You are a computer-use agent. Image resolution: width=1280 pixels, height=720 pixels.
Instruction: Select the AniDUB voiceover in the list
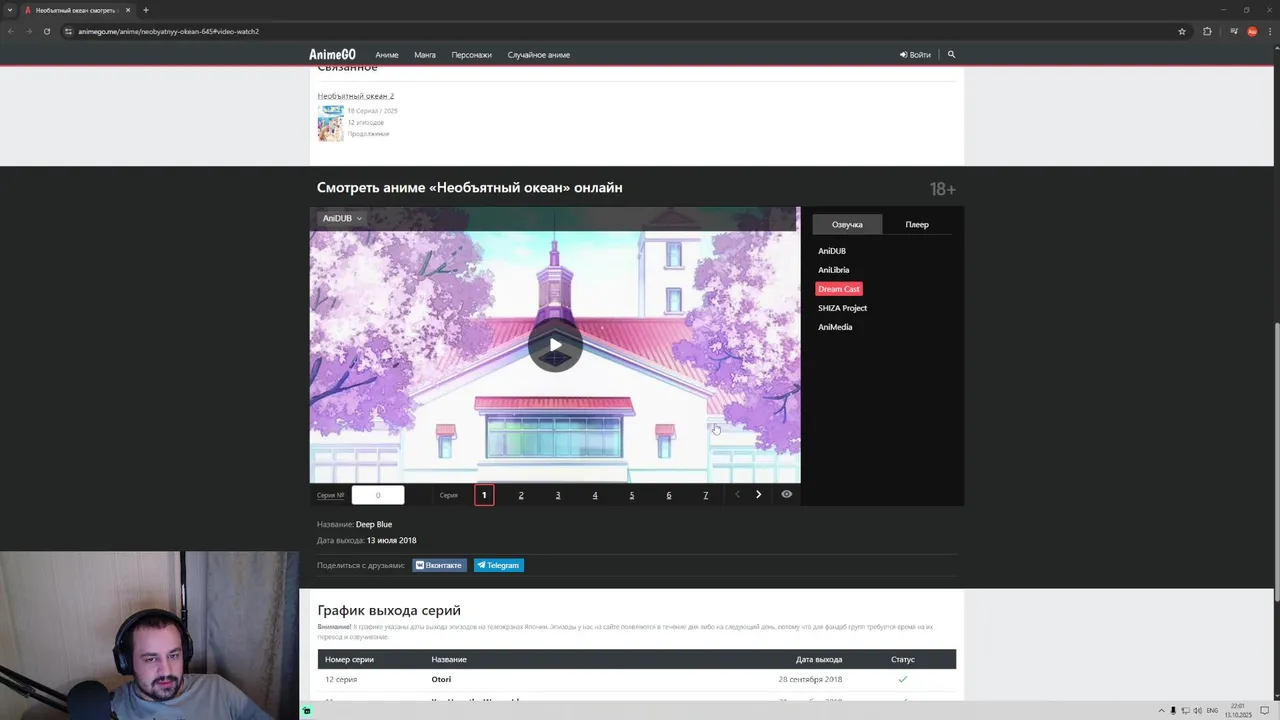coord(832,251)
